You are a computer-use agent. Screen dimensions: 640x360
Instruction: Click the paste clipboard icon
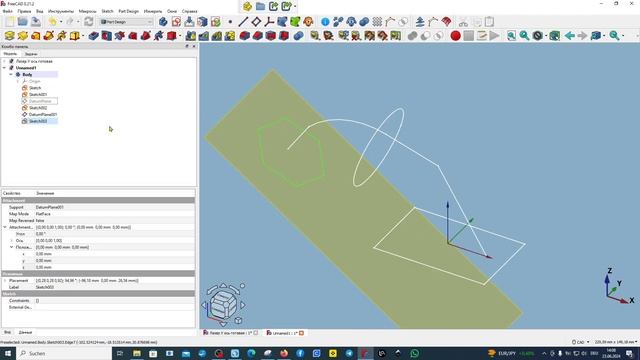(489, 22)
